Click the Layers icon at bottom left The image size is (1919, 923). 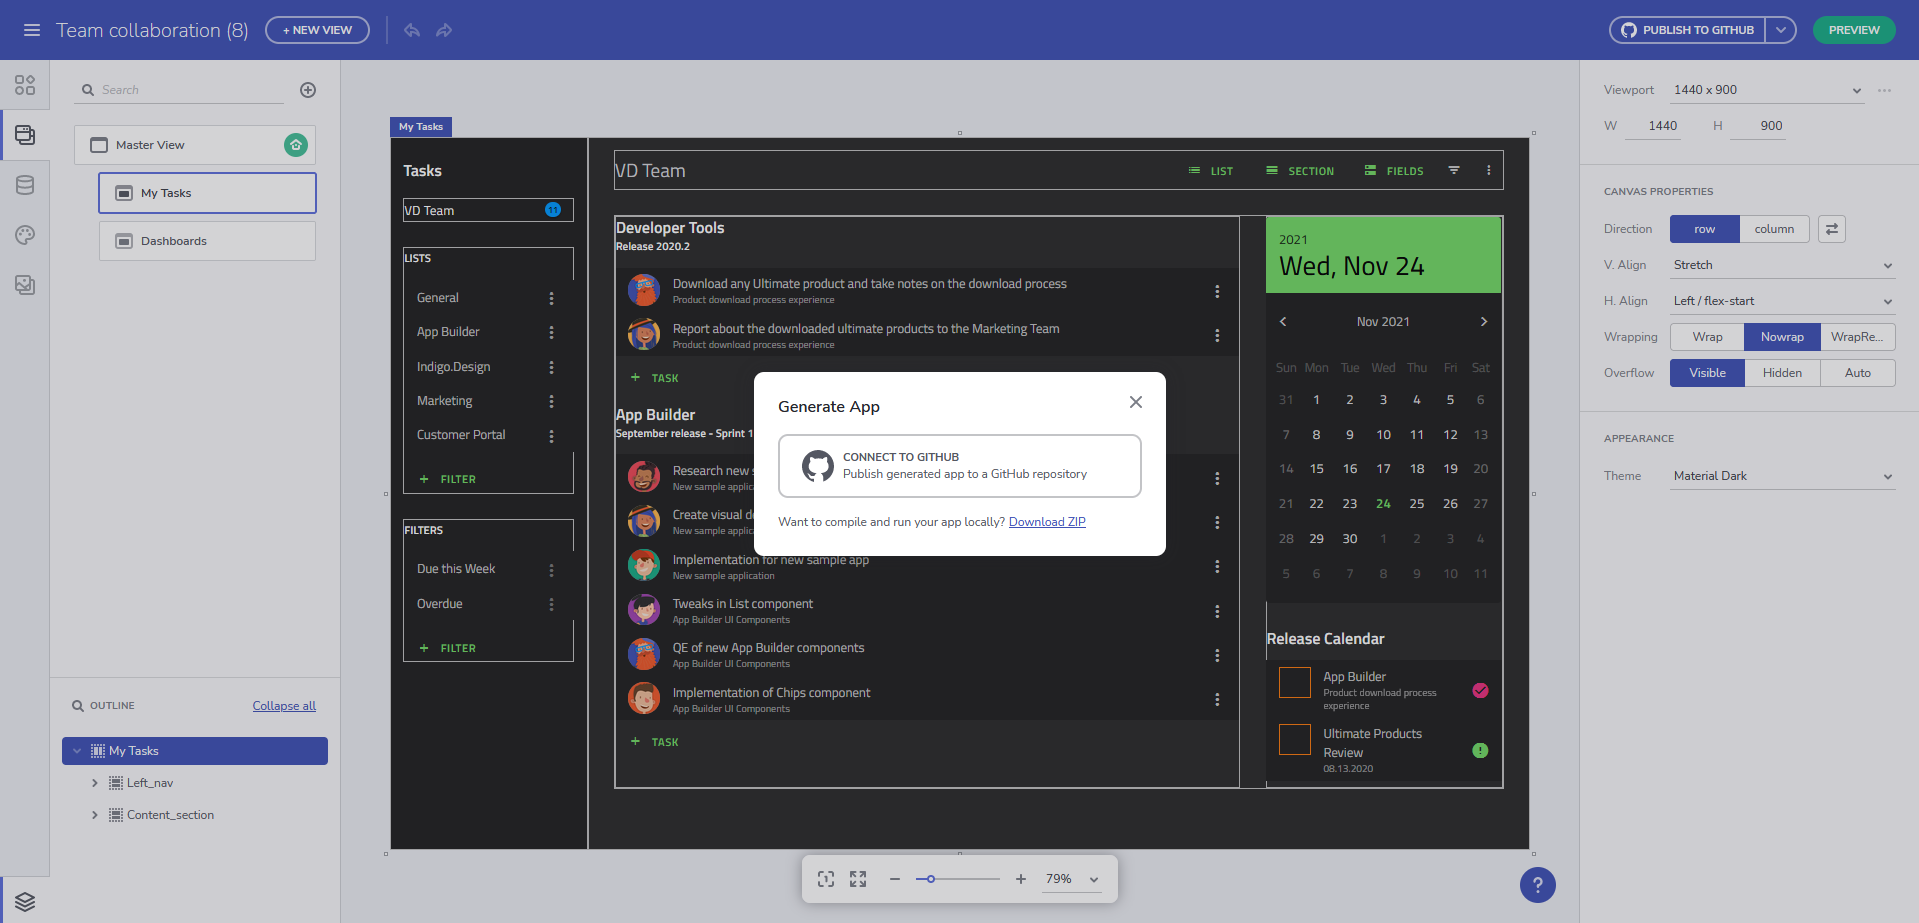25,900
